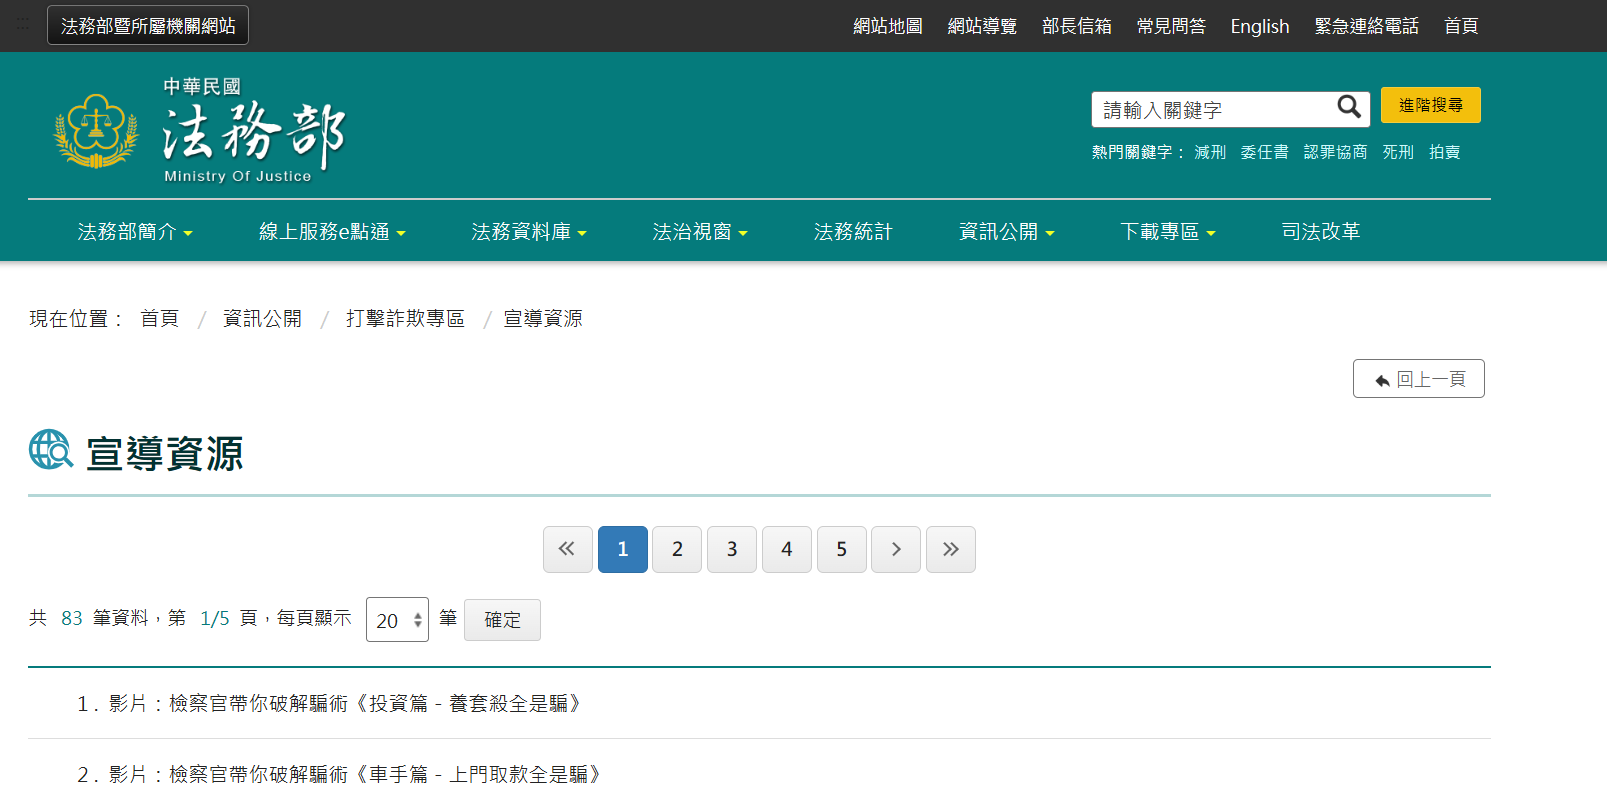The height and width of the screenshot is (803, 1607).
Task: Go to next page single arrow
Action: click(896, 549)
